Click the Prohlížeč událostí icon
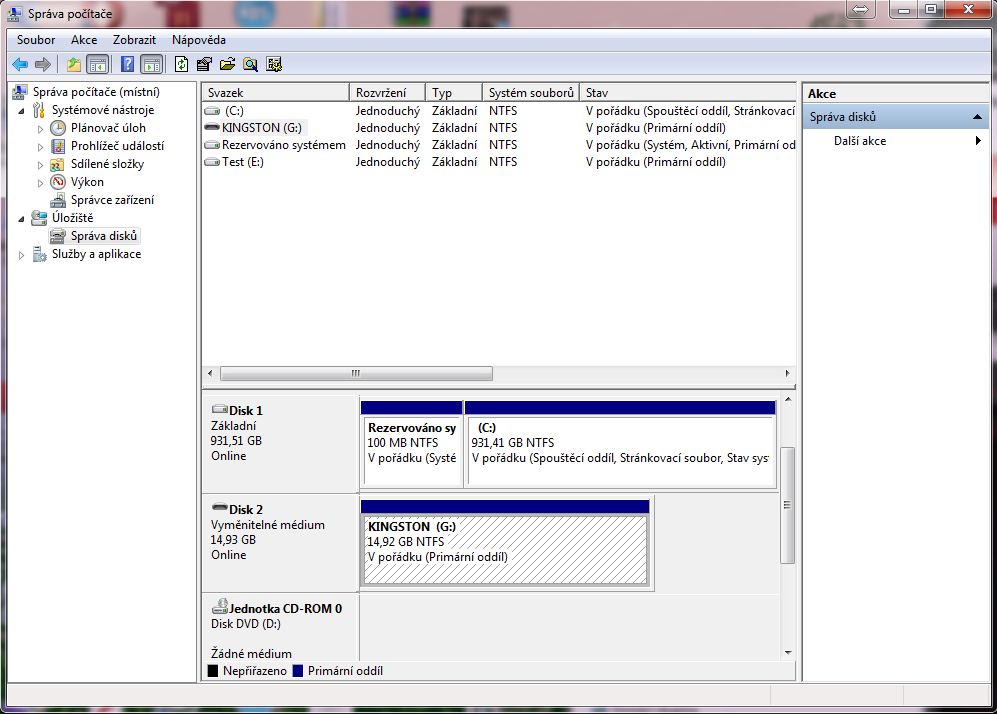This screenshot has height=714, width=997. pyautogui.click(x=58, y=146)
